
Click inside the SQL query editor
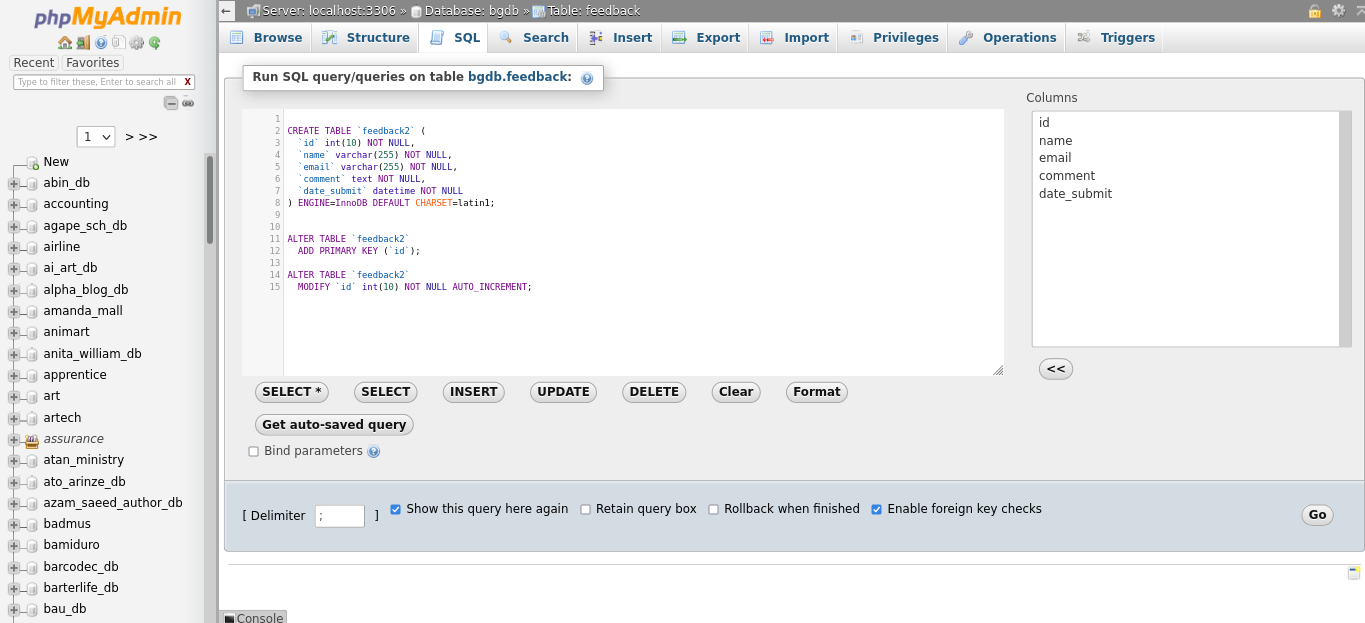622,243
